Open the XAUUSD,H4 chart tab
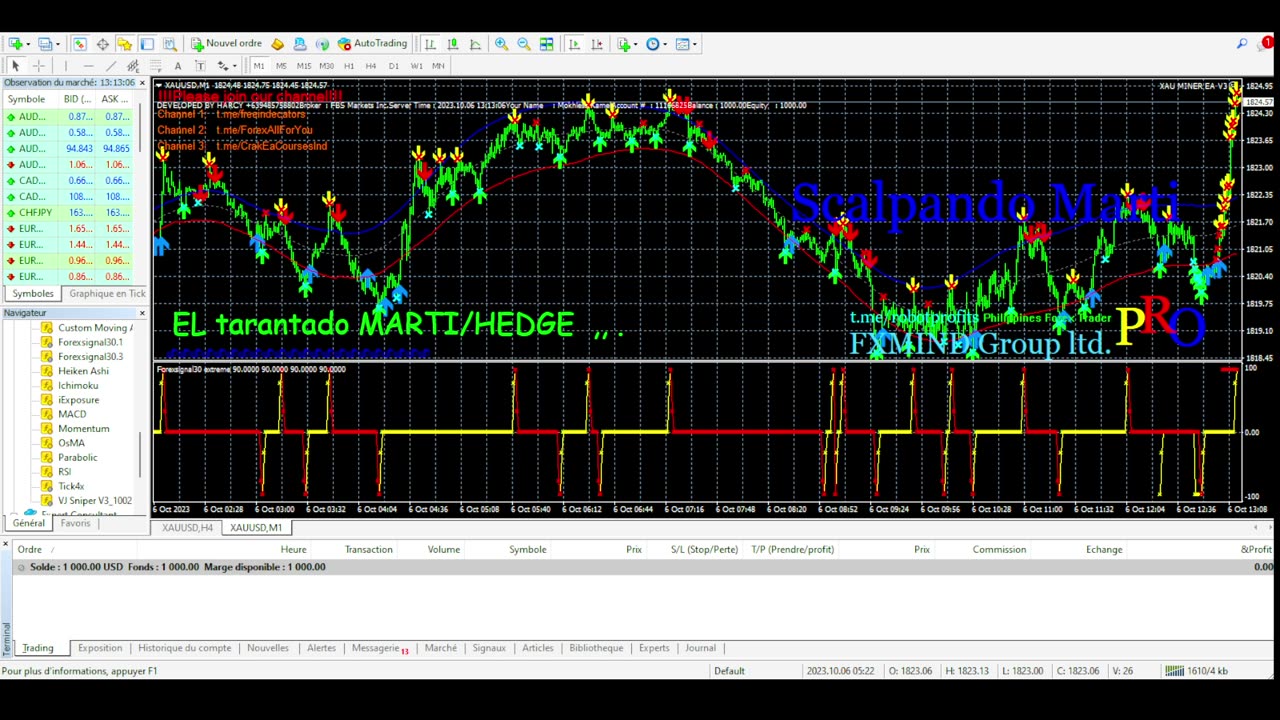Image resolution: width=1280 pixels, height=720 pixels. point(188,528)
